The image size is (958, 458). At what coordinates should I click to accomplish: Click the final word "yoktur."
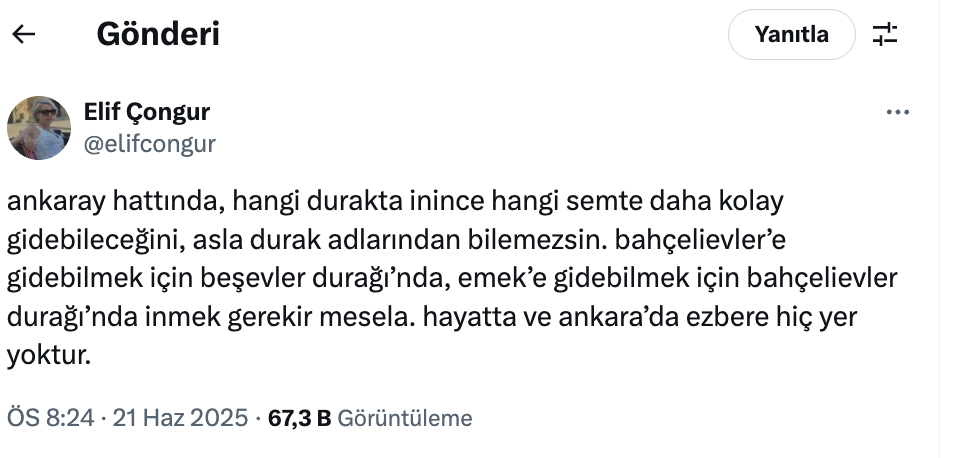[49, 357]
